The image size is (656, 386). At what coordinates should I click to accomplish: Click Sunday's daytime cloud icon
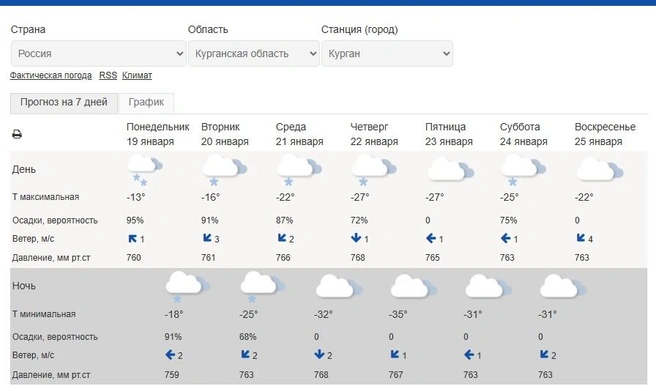tap(600, 169)
